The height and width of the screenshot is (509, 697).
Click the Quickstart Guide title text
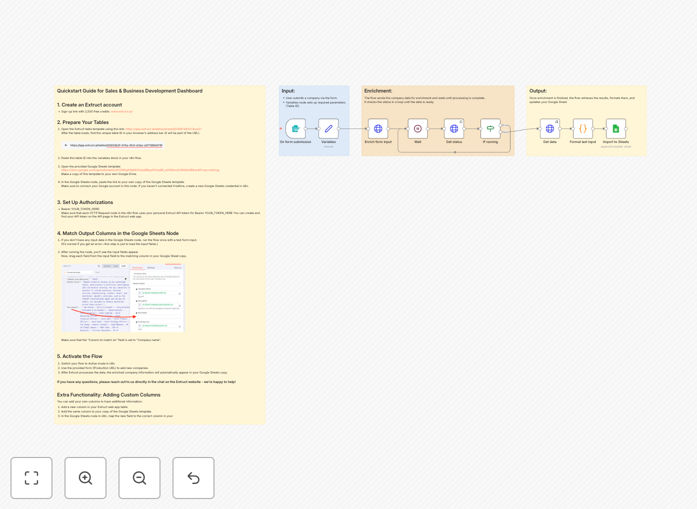130,91
